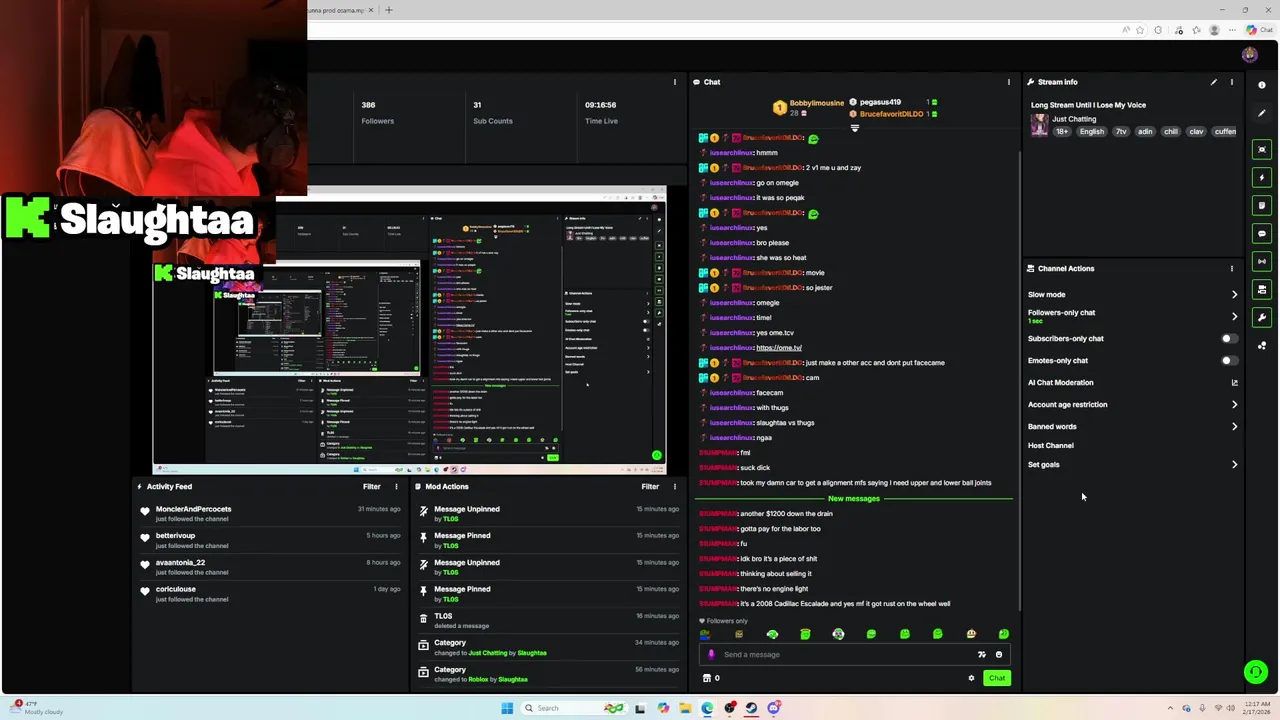Filter the Mod Actions list
Image resolution: width=1280 pixels, height=720 pixels.
coord(650,486)
